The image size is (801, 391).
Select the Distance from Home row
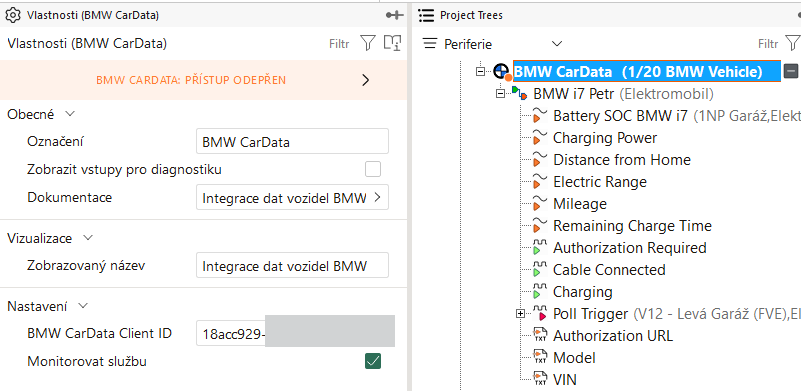pos(622,160)
